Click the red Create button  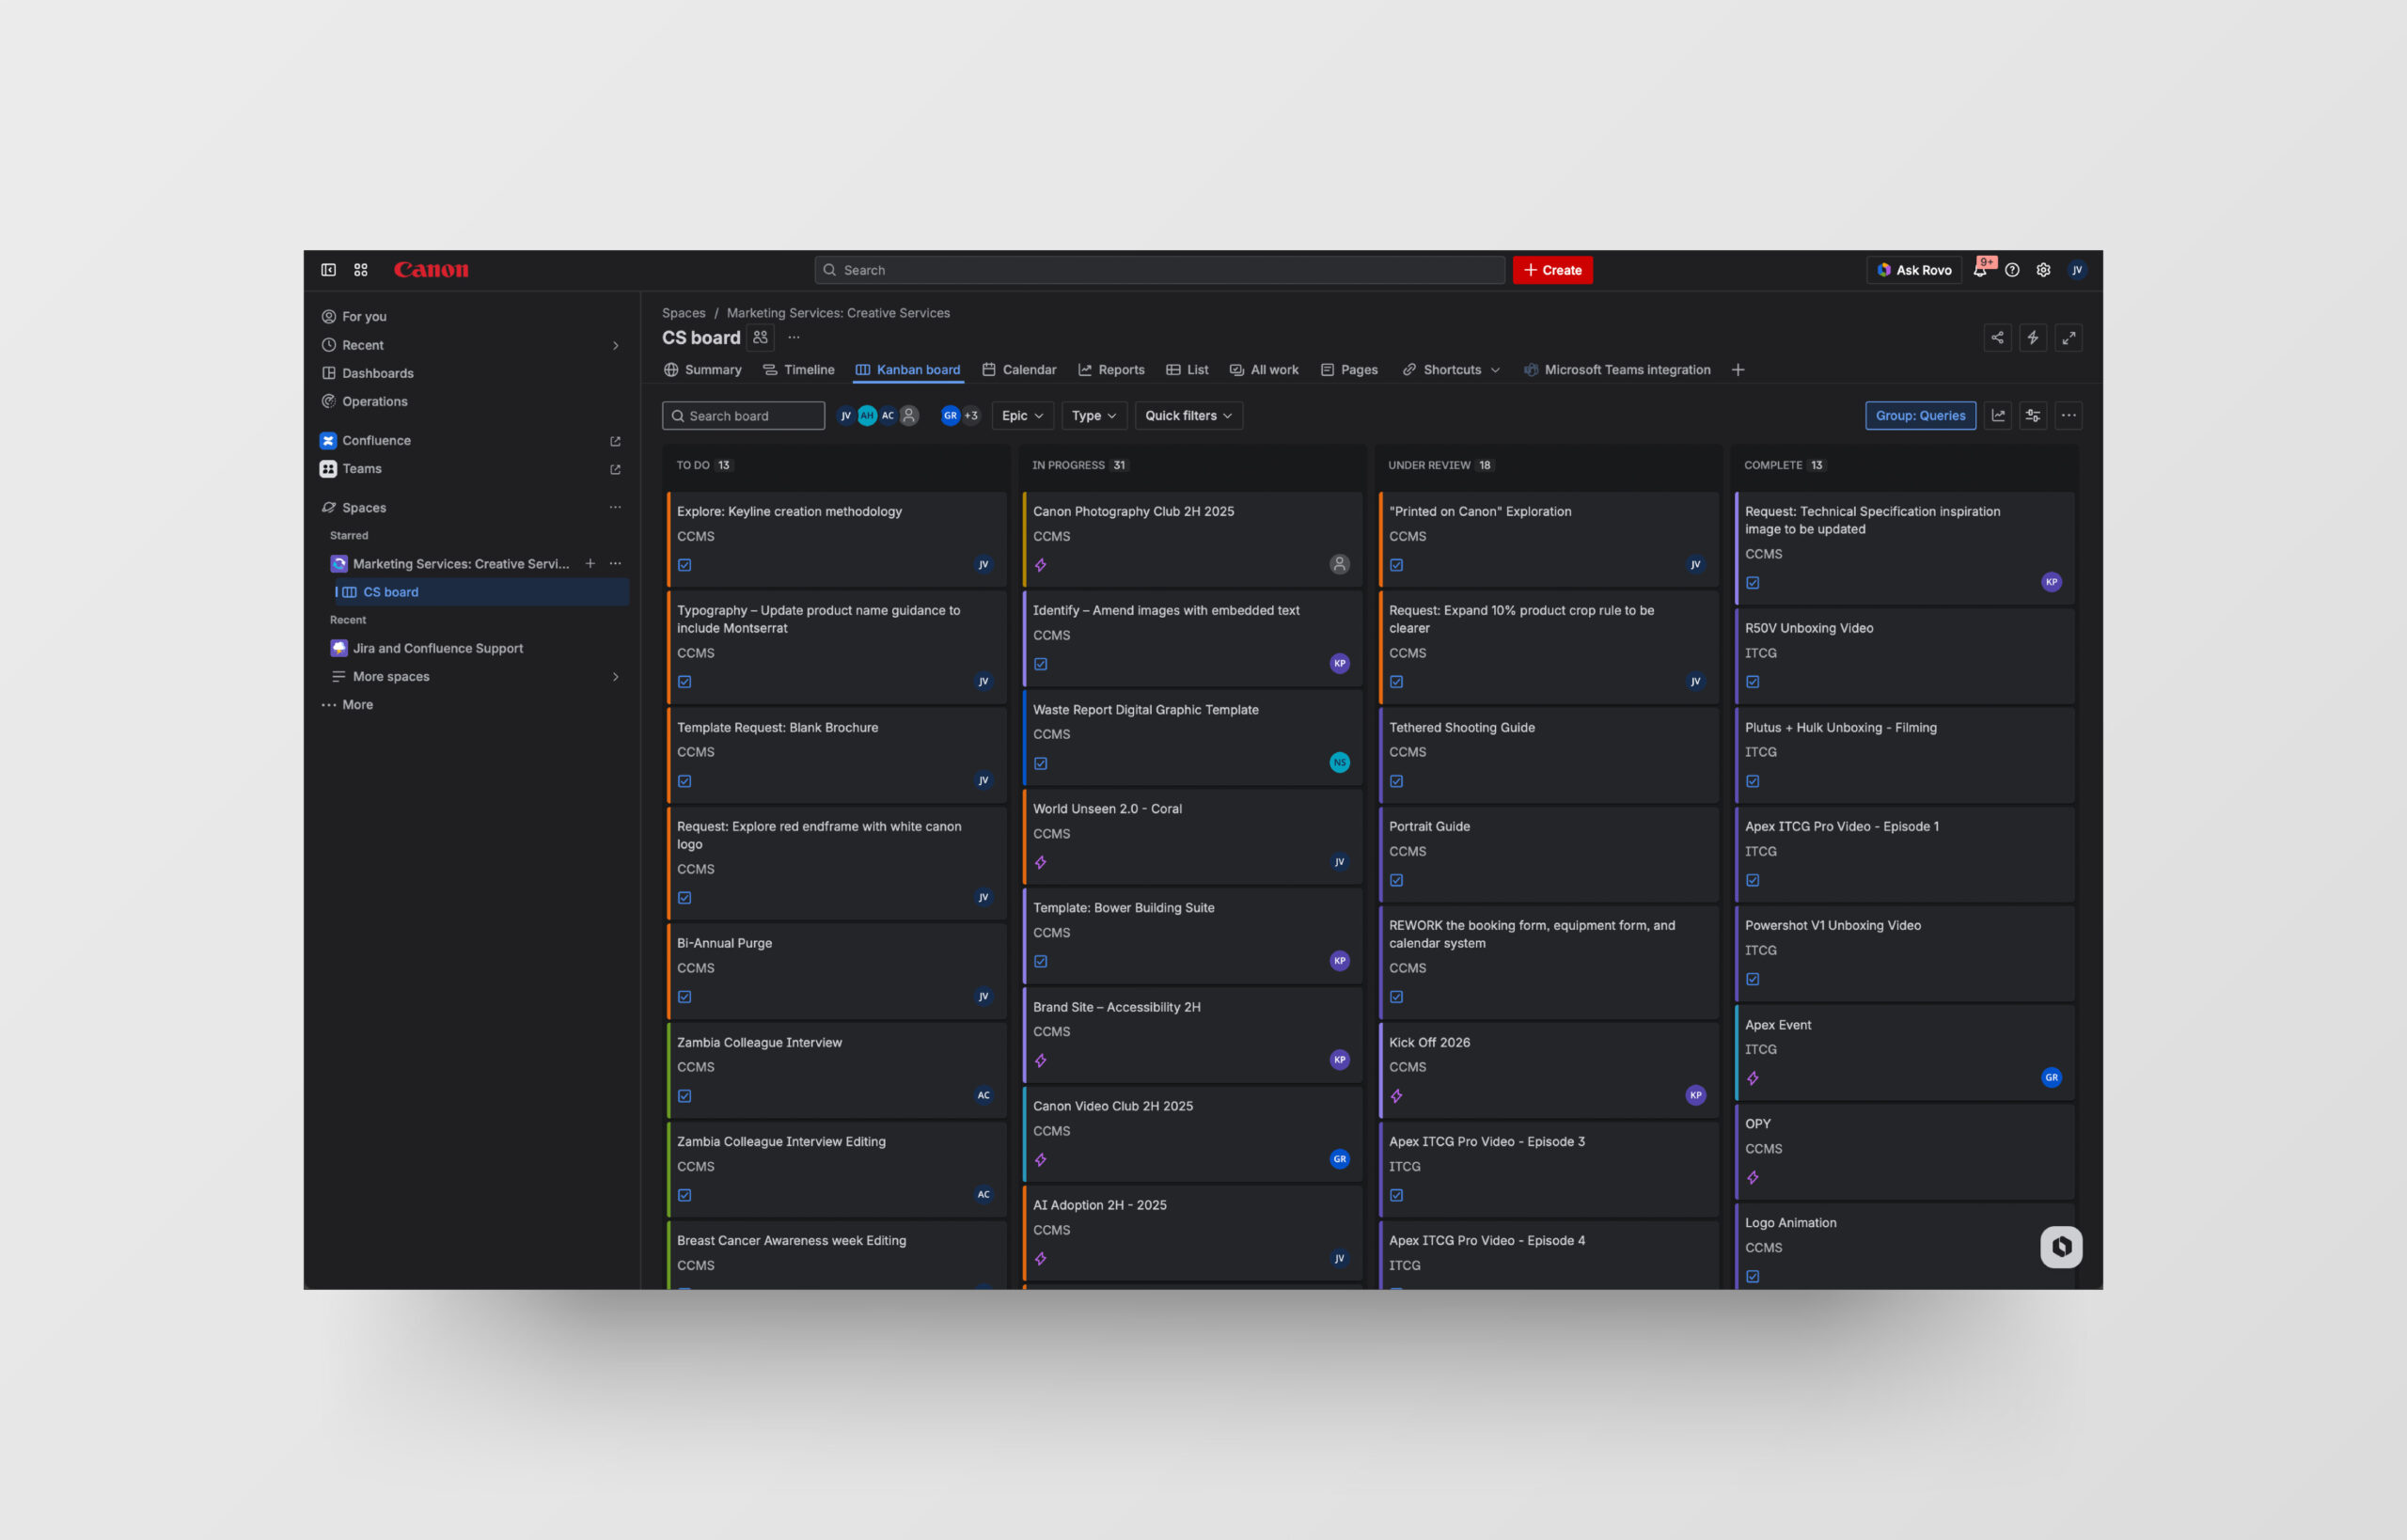pos(1552,270)
